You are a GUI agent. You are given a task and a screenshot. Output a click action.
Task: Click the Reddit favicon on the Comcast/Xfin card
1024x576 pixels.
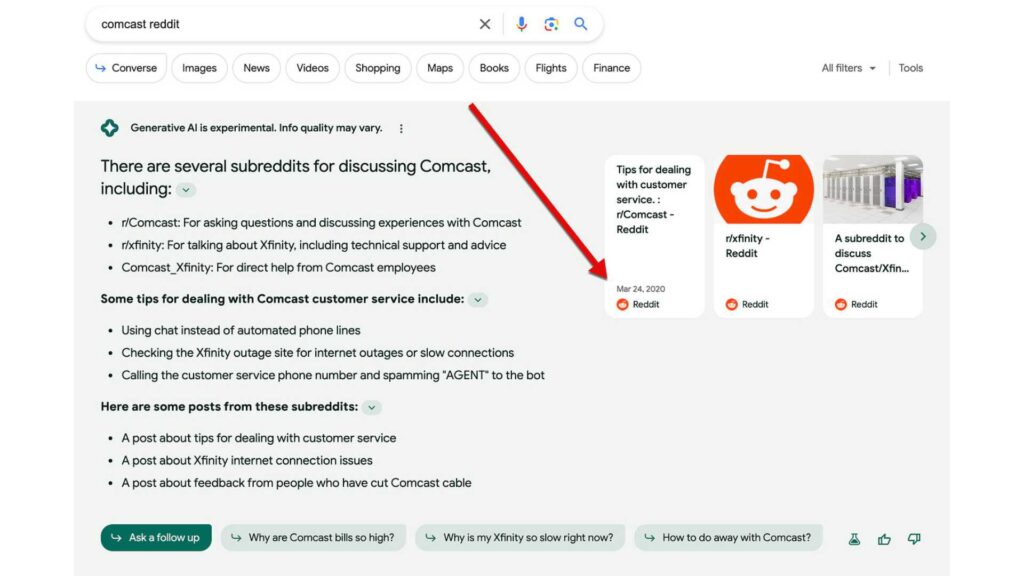[840, 304]
